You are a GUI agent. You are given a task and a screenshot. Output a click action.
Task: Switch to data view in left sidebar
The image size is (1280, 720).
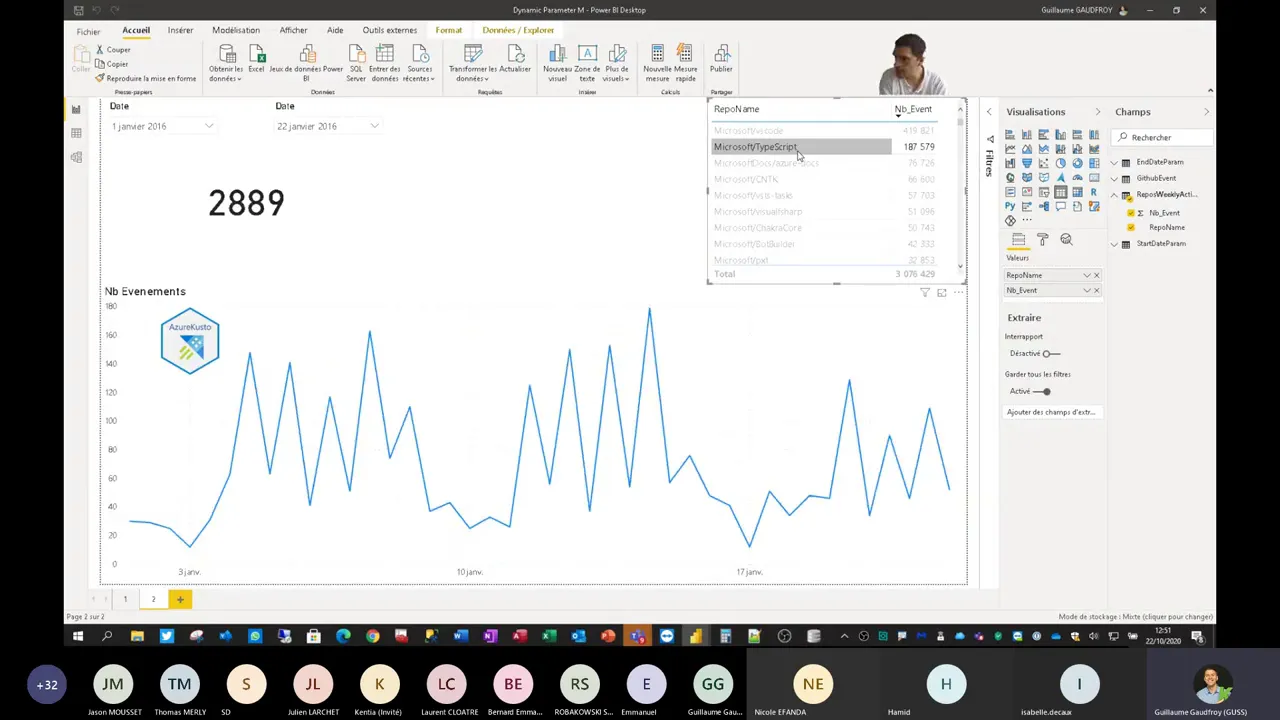pos(76,133)
